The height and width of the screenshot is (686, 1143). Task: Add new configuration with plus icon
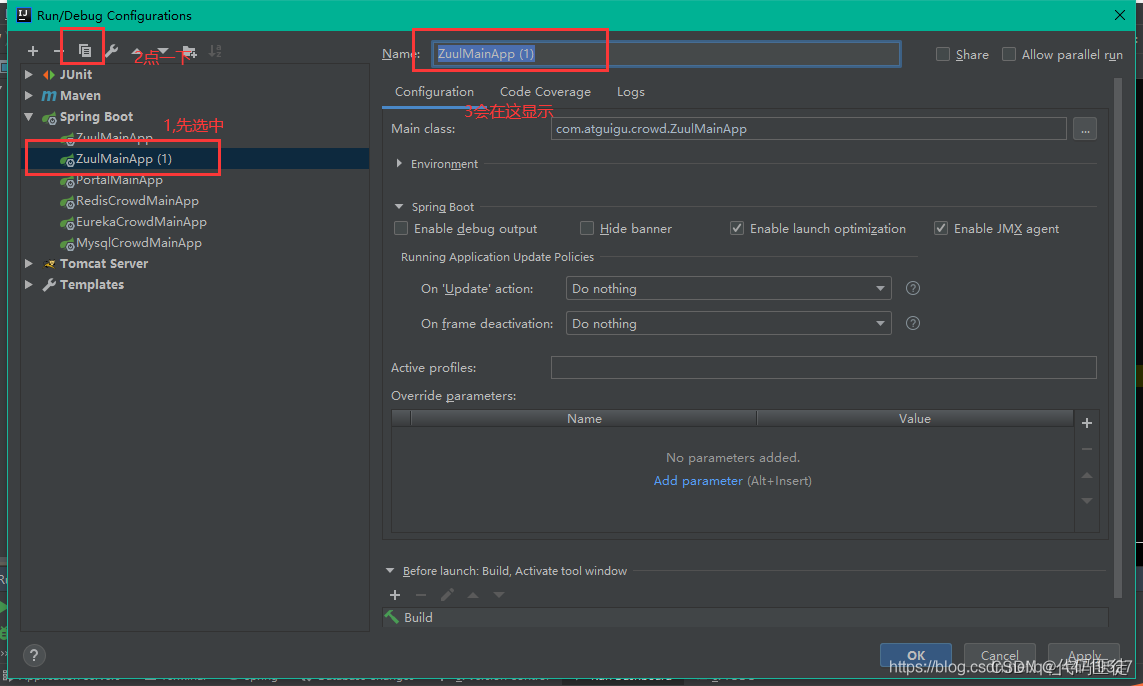(33, 51)
